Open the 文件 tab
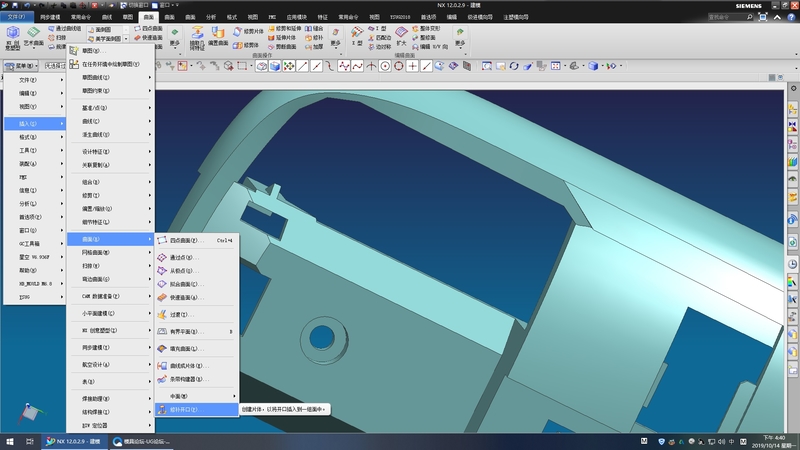Viewport: 800px width, 450px height. pyautogui.click(x=17, y=18)
